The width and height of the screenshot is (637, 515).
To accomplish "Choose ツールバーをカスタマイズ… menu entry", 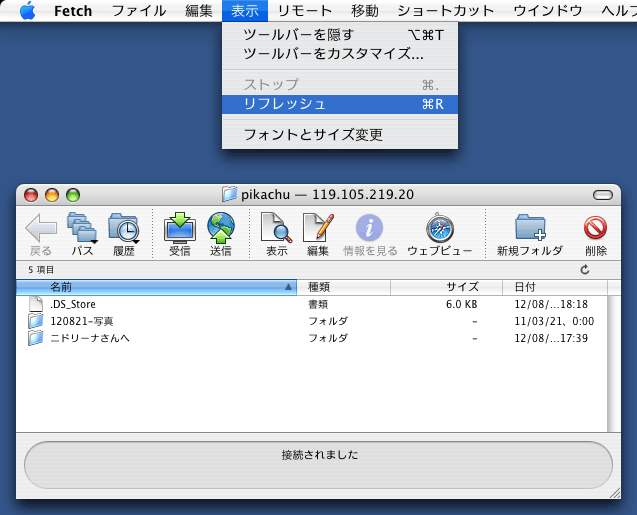I will [340, 54].
